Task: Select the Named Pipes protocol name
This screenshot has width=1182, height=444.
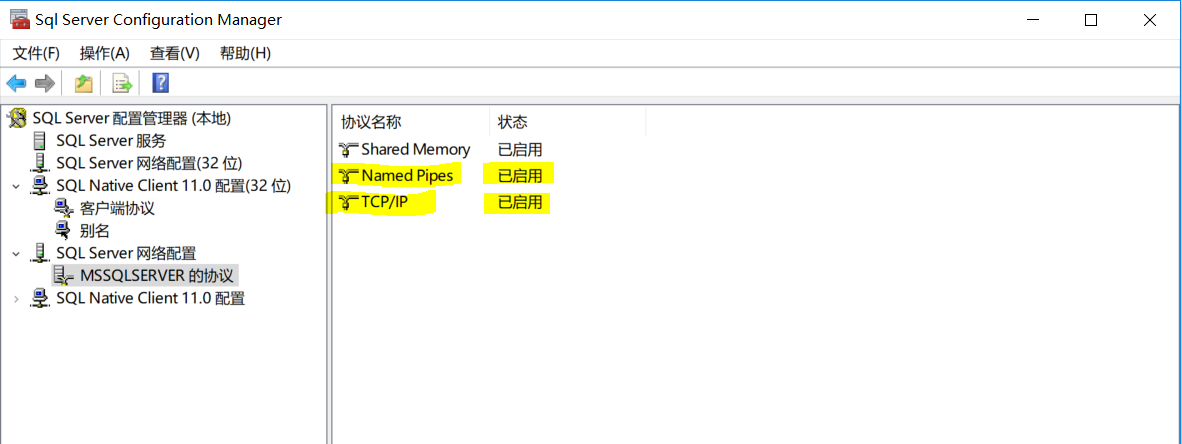Action: 407,176
